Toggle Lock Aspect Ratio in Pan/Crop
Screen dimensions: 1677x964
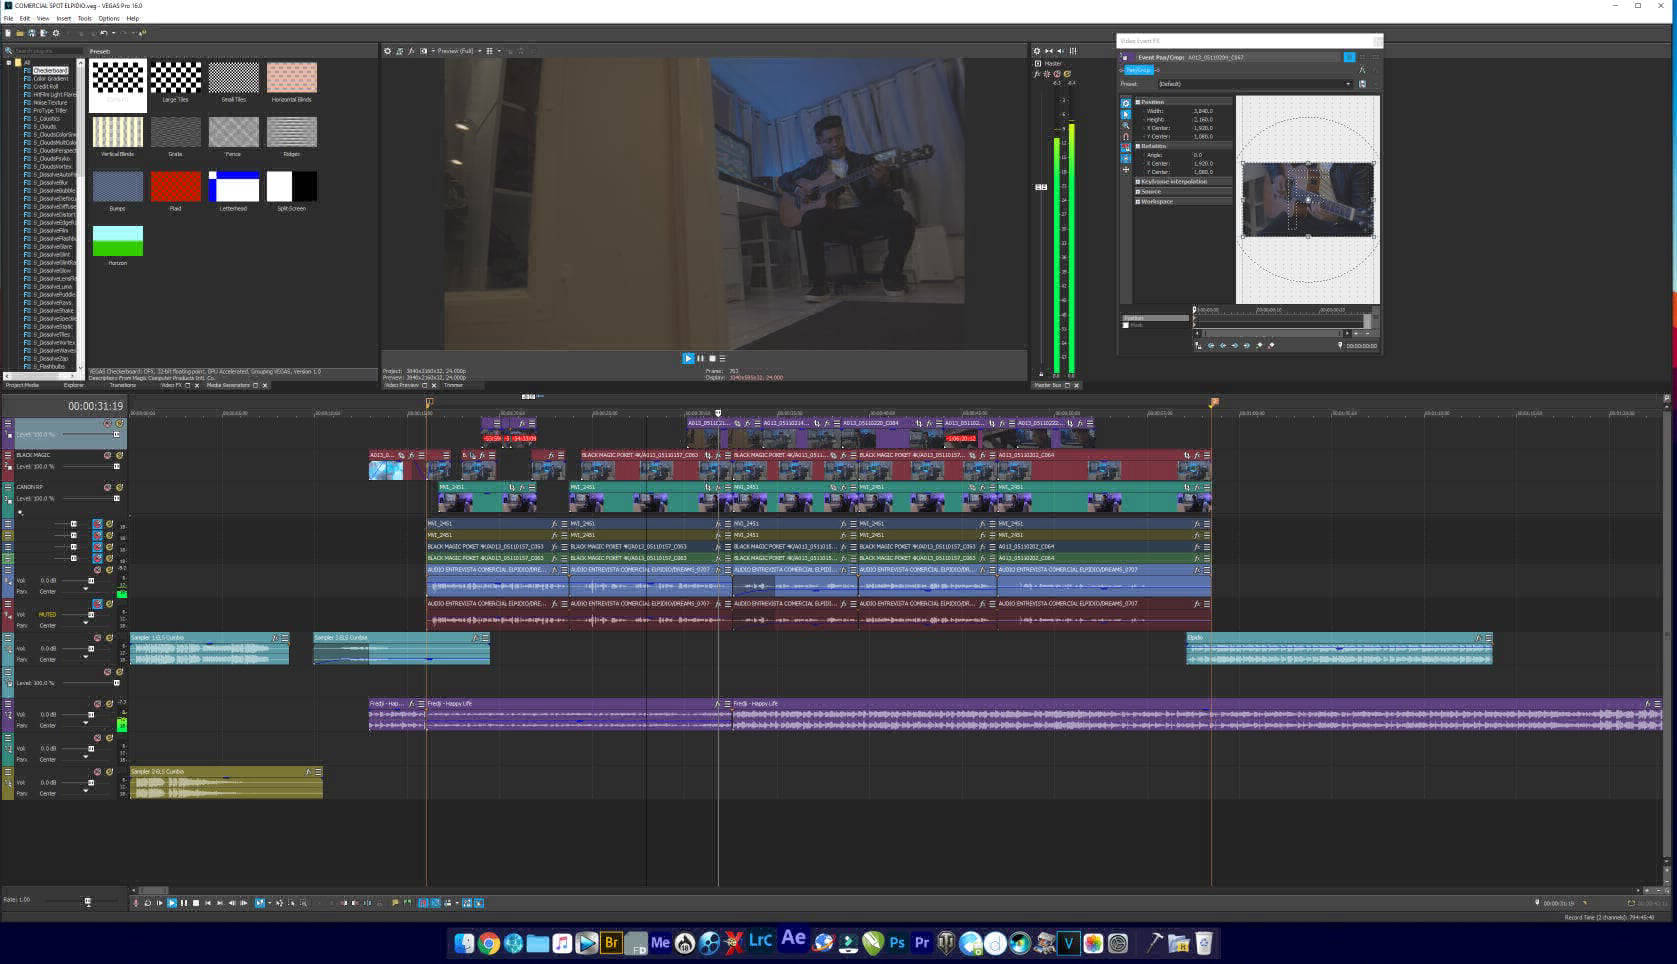click(1126, 147)
